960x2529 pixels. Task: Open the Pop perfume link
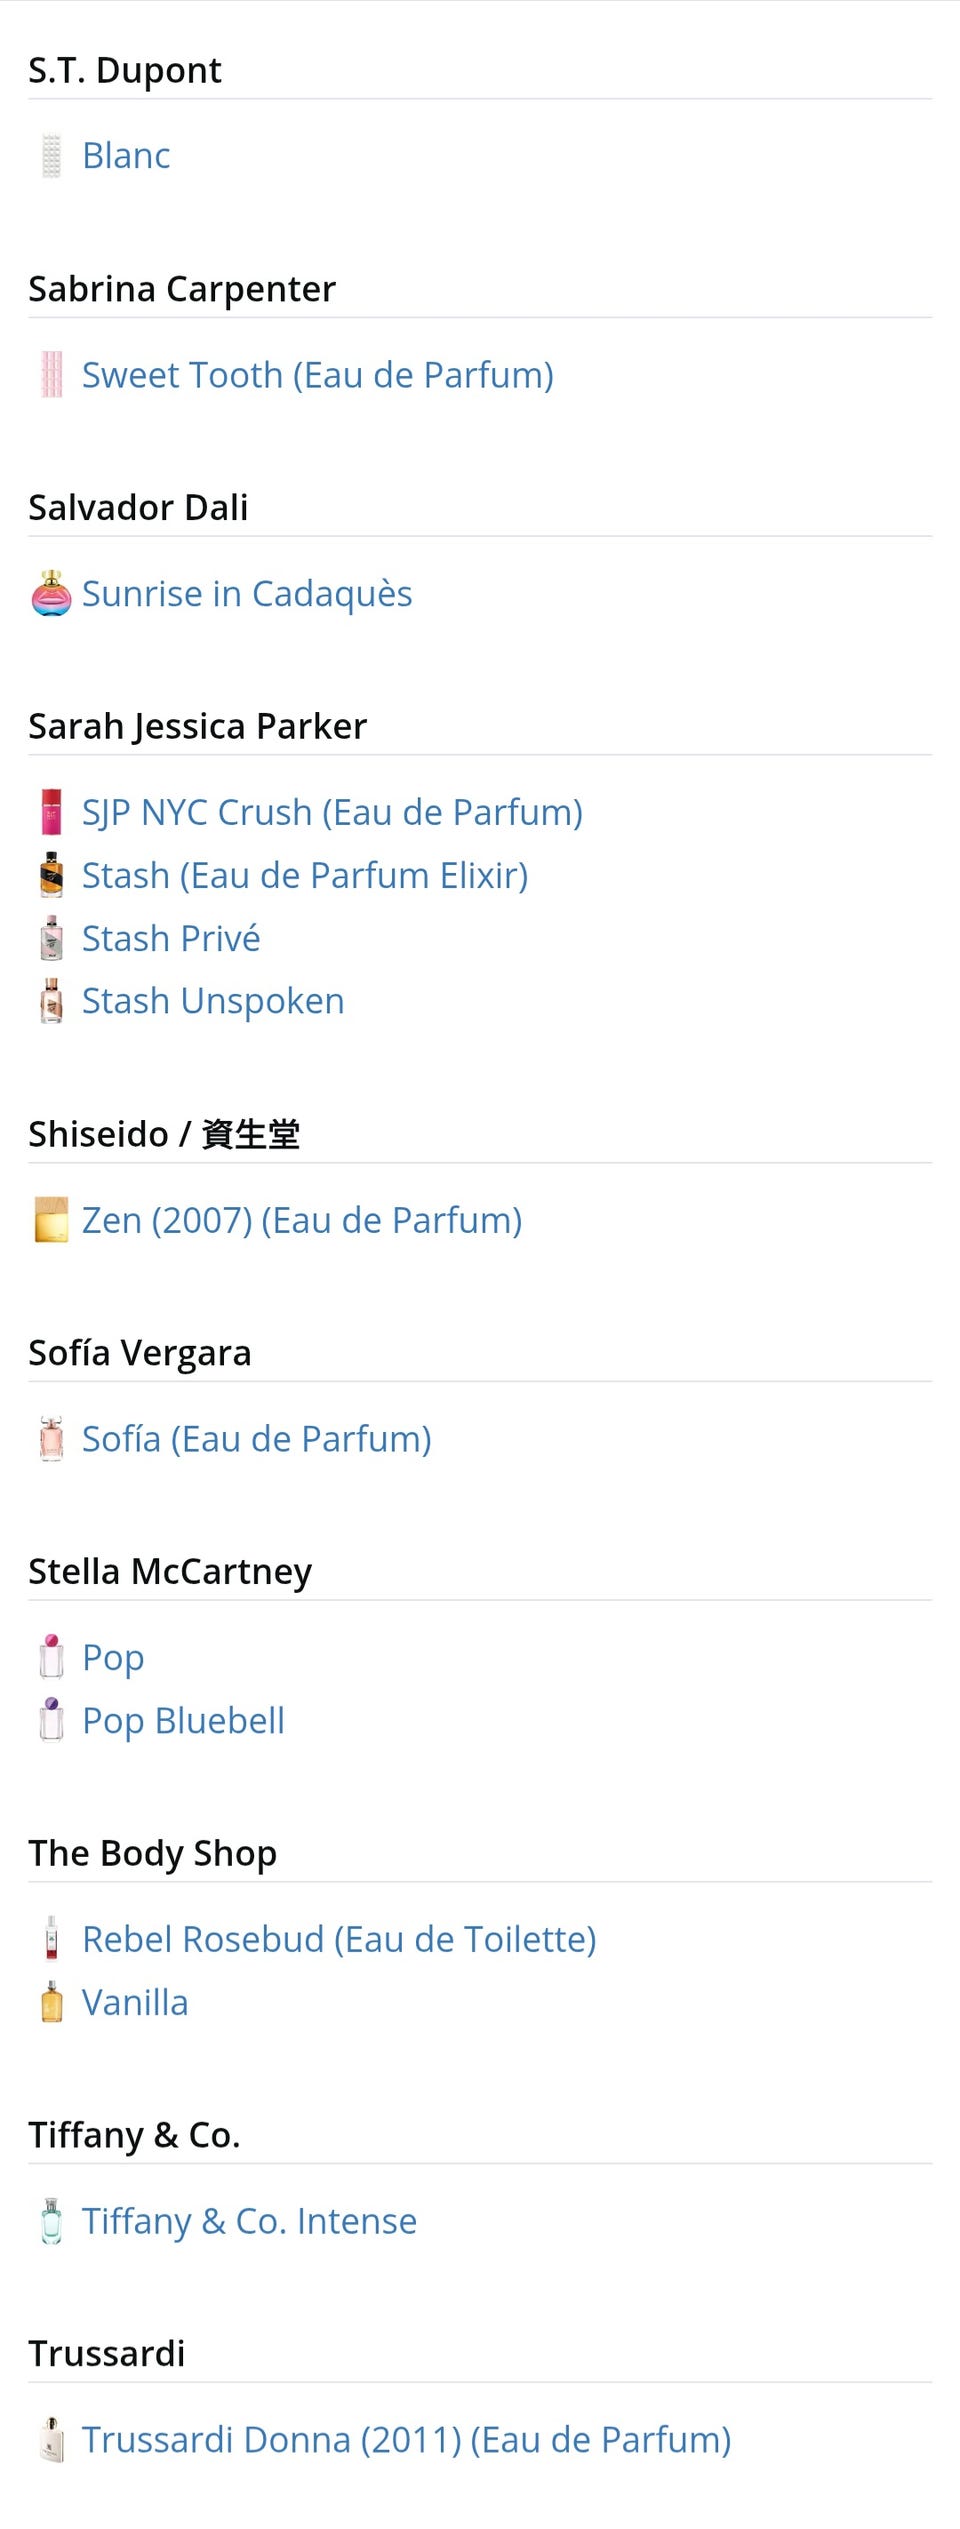[x=113, y=1657]
